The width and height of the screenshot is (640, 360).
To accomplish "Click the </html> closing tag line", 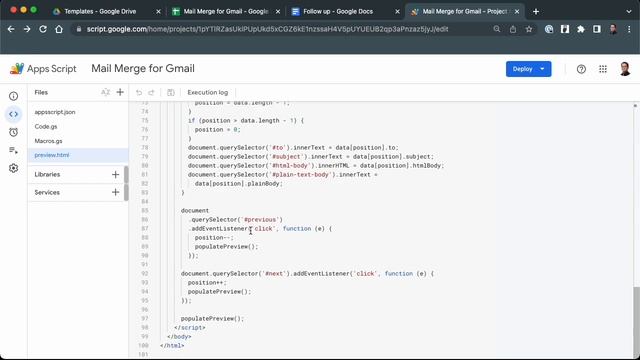I will point(172,345).
